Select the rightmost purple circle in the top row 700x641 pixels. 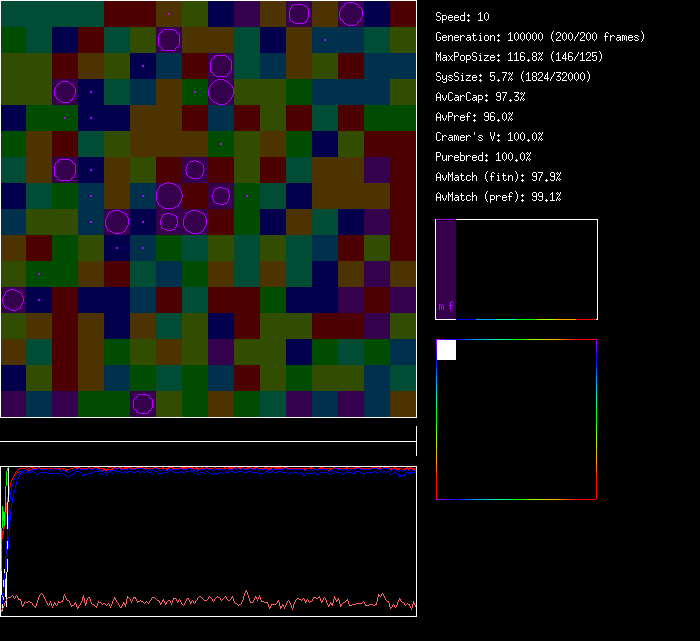pyautogui.click(x=351, y=14)
